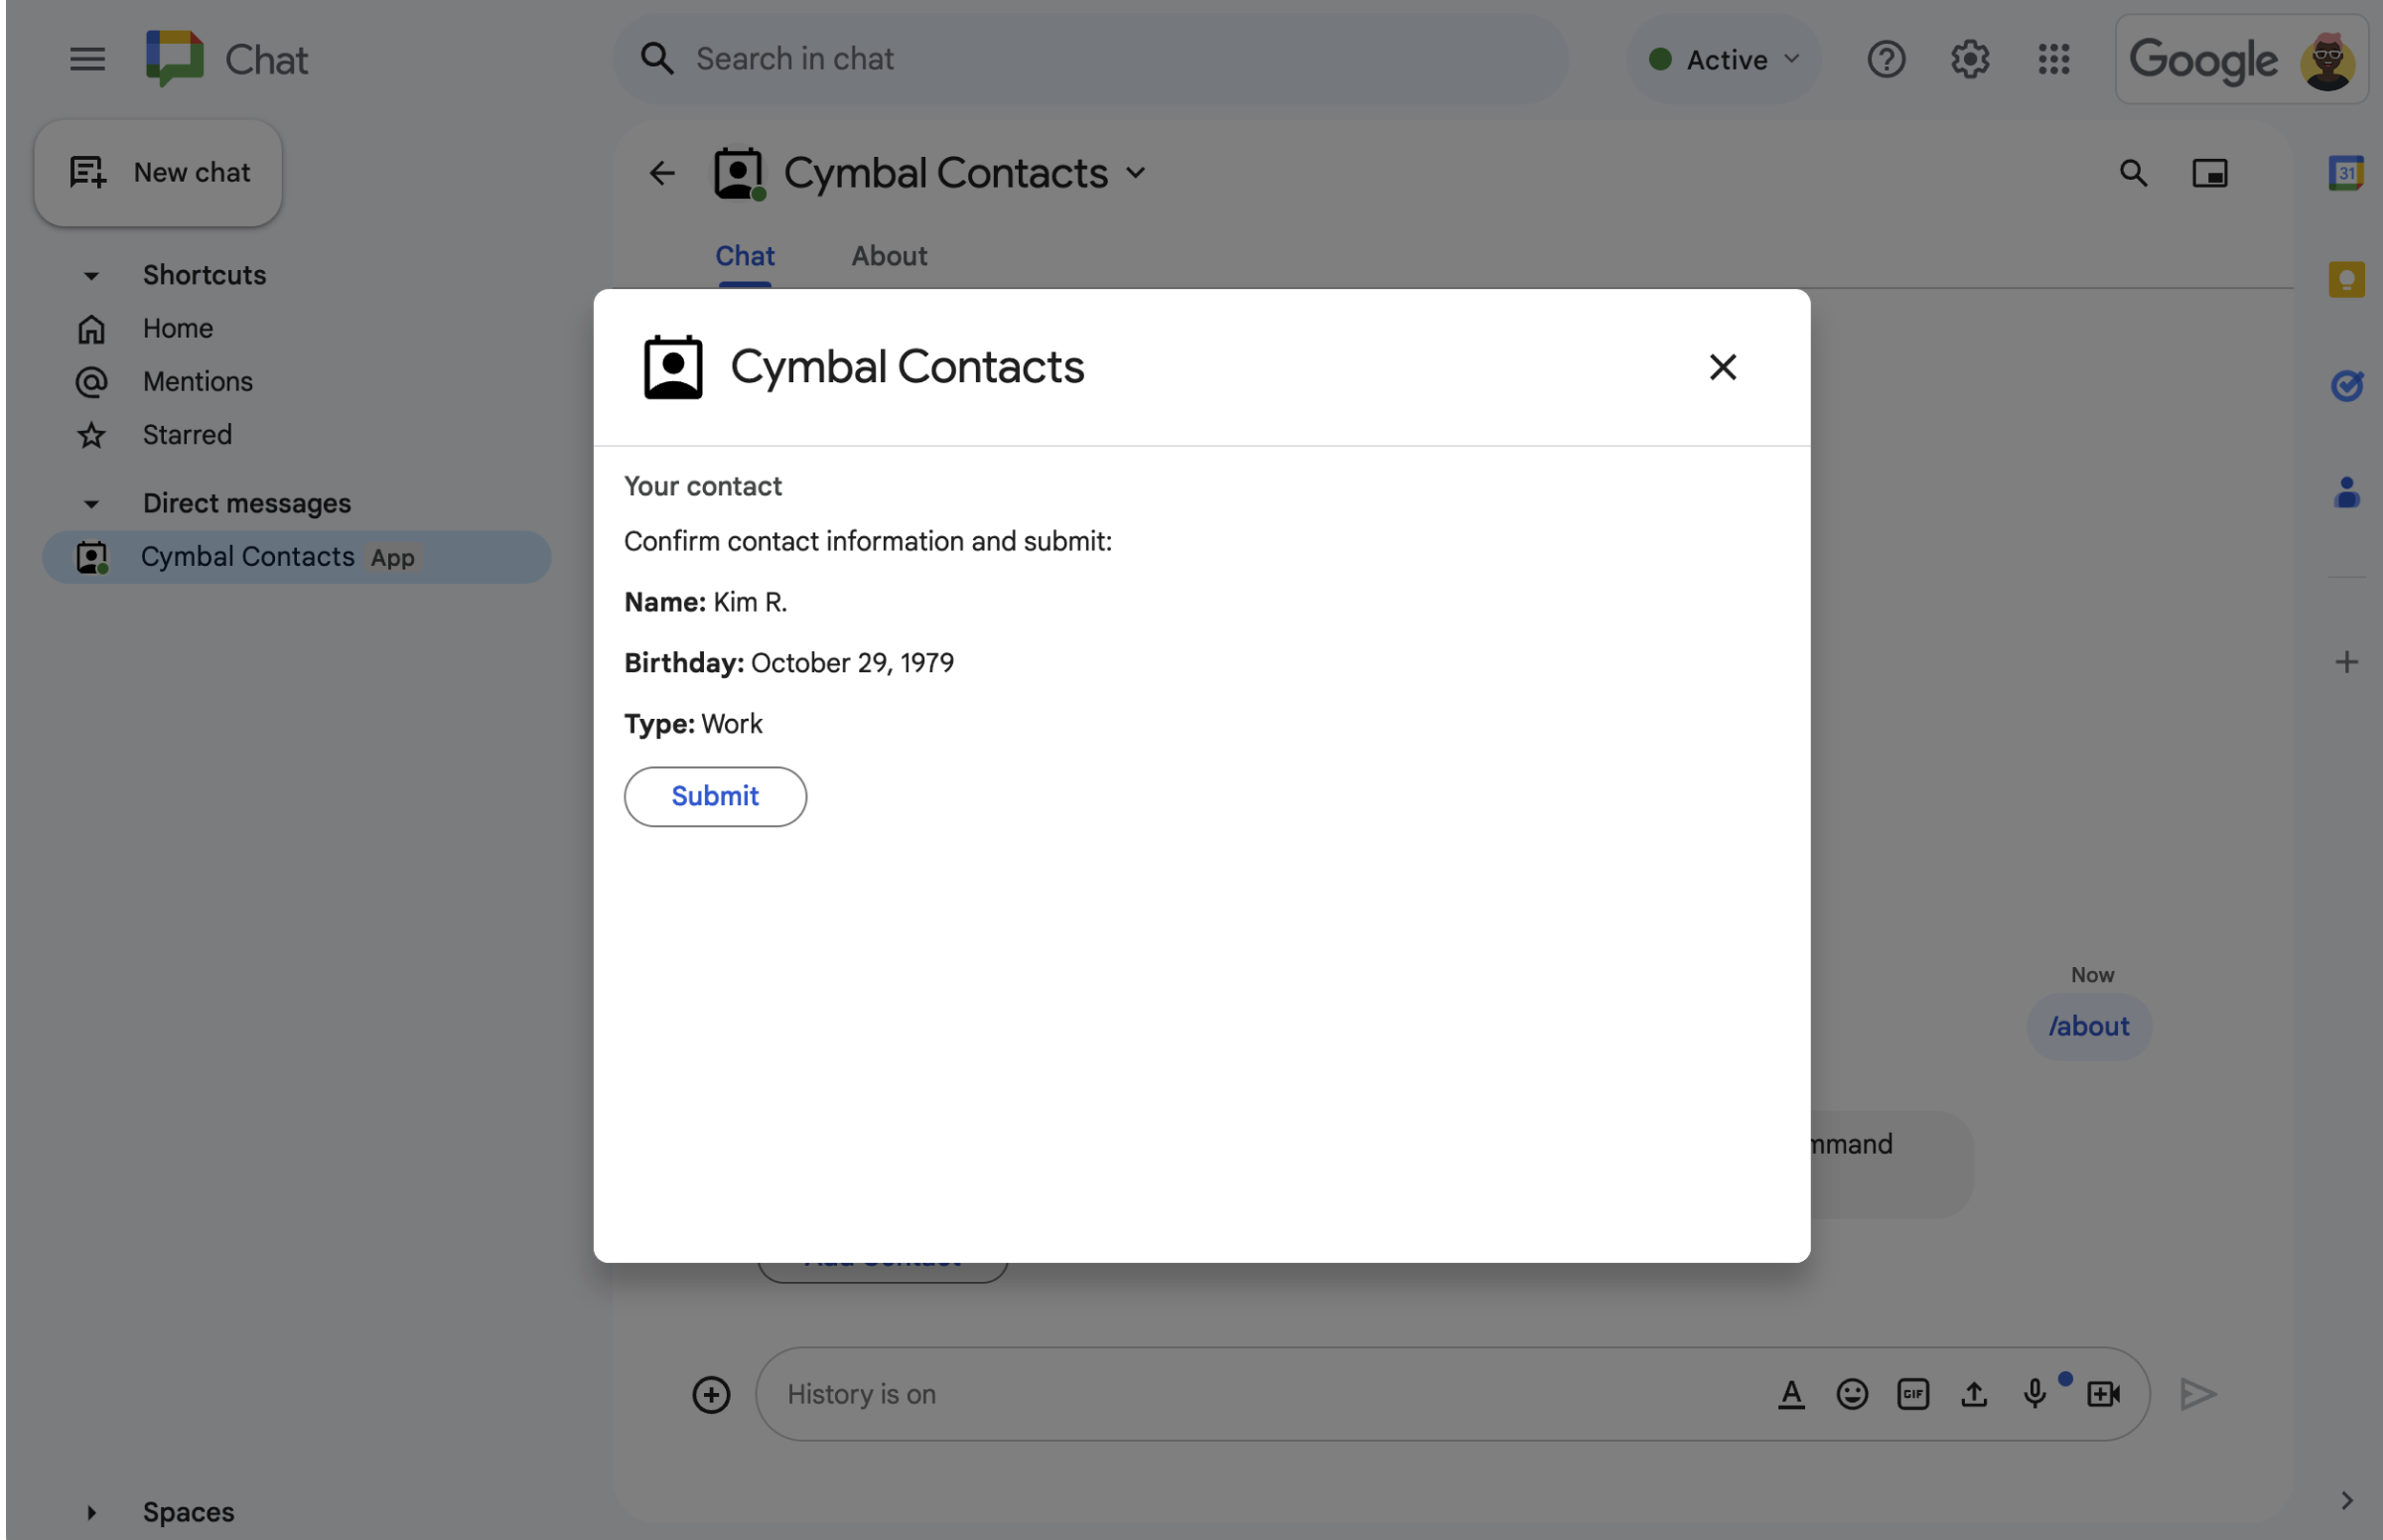The width and height of the screenshot is (2383, 1540).
Task: Close the Cymbal Contacts modal
Action: 1720,366
